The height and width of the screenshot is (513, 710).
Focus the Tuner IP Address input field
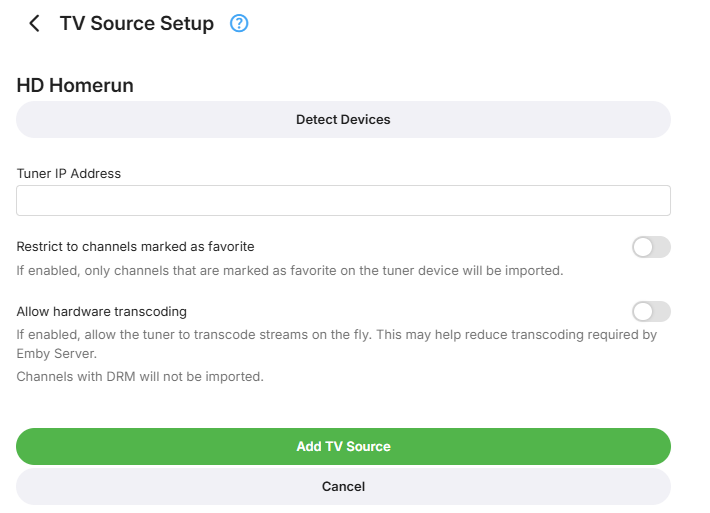[x=343, y=200]
